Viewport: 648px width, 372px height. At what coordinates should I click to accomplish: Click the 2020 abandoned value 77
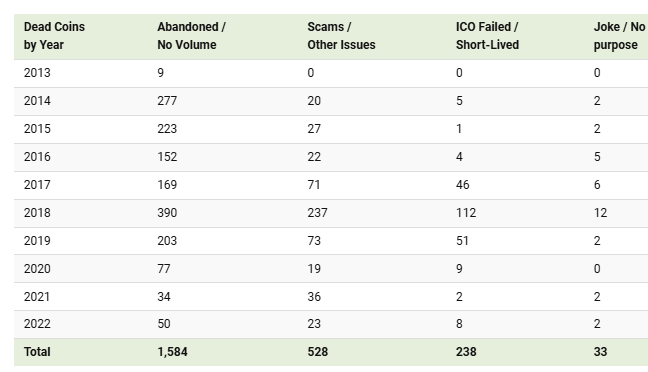(x=164, y=269)
